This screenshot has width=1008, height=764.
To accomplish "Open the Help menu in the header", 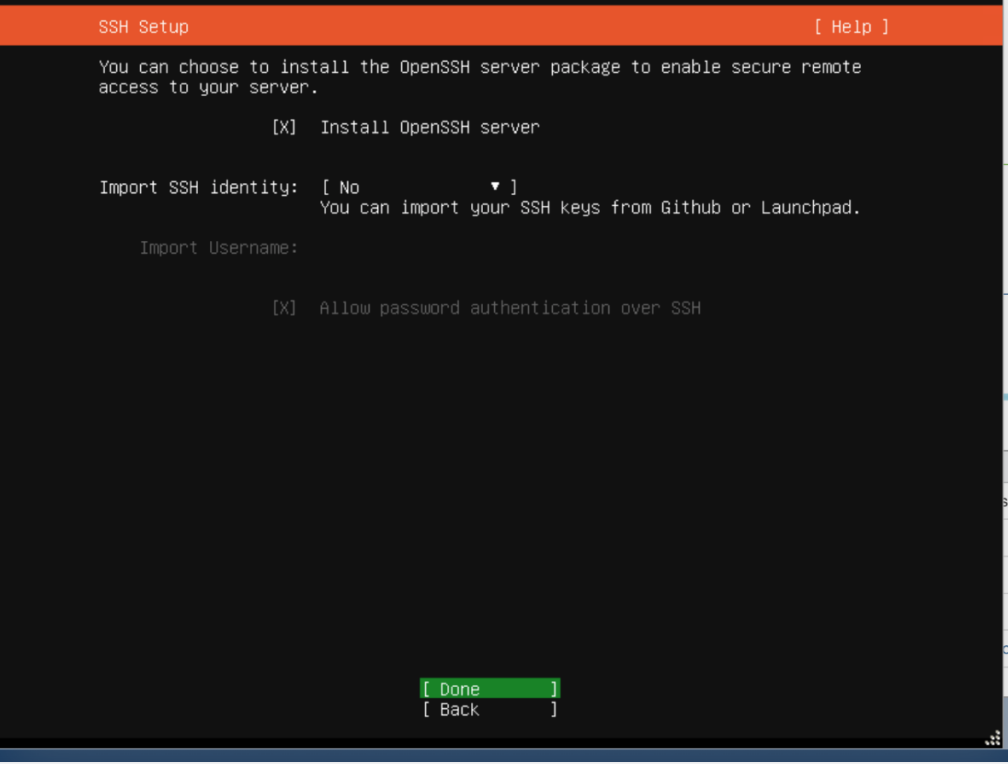I will point(850,27).
